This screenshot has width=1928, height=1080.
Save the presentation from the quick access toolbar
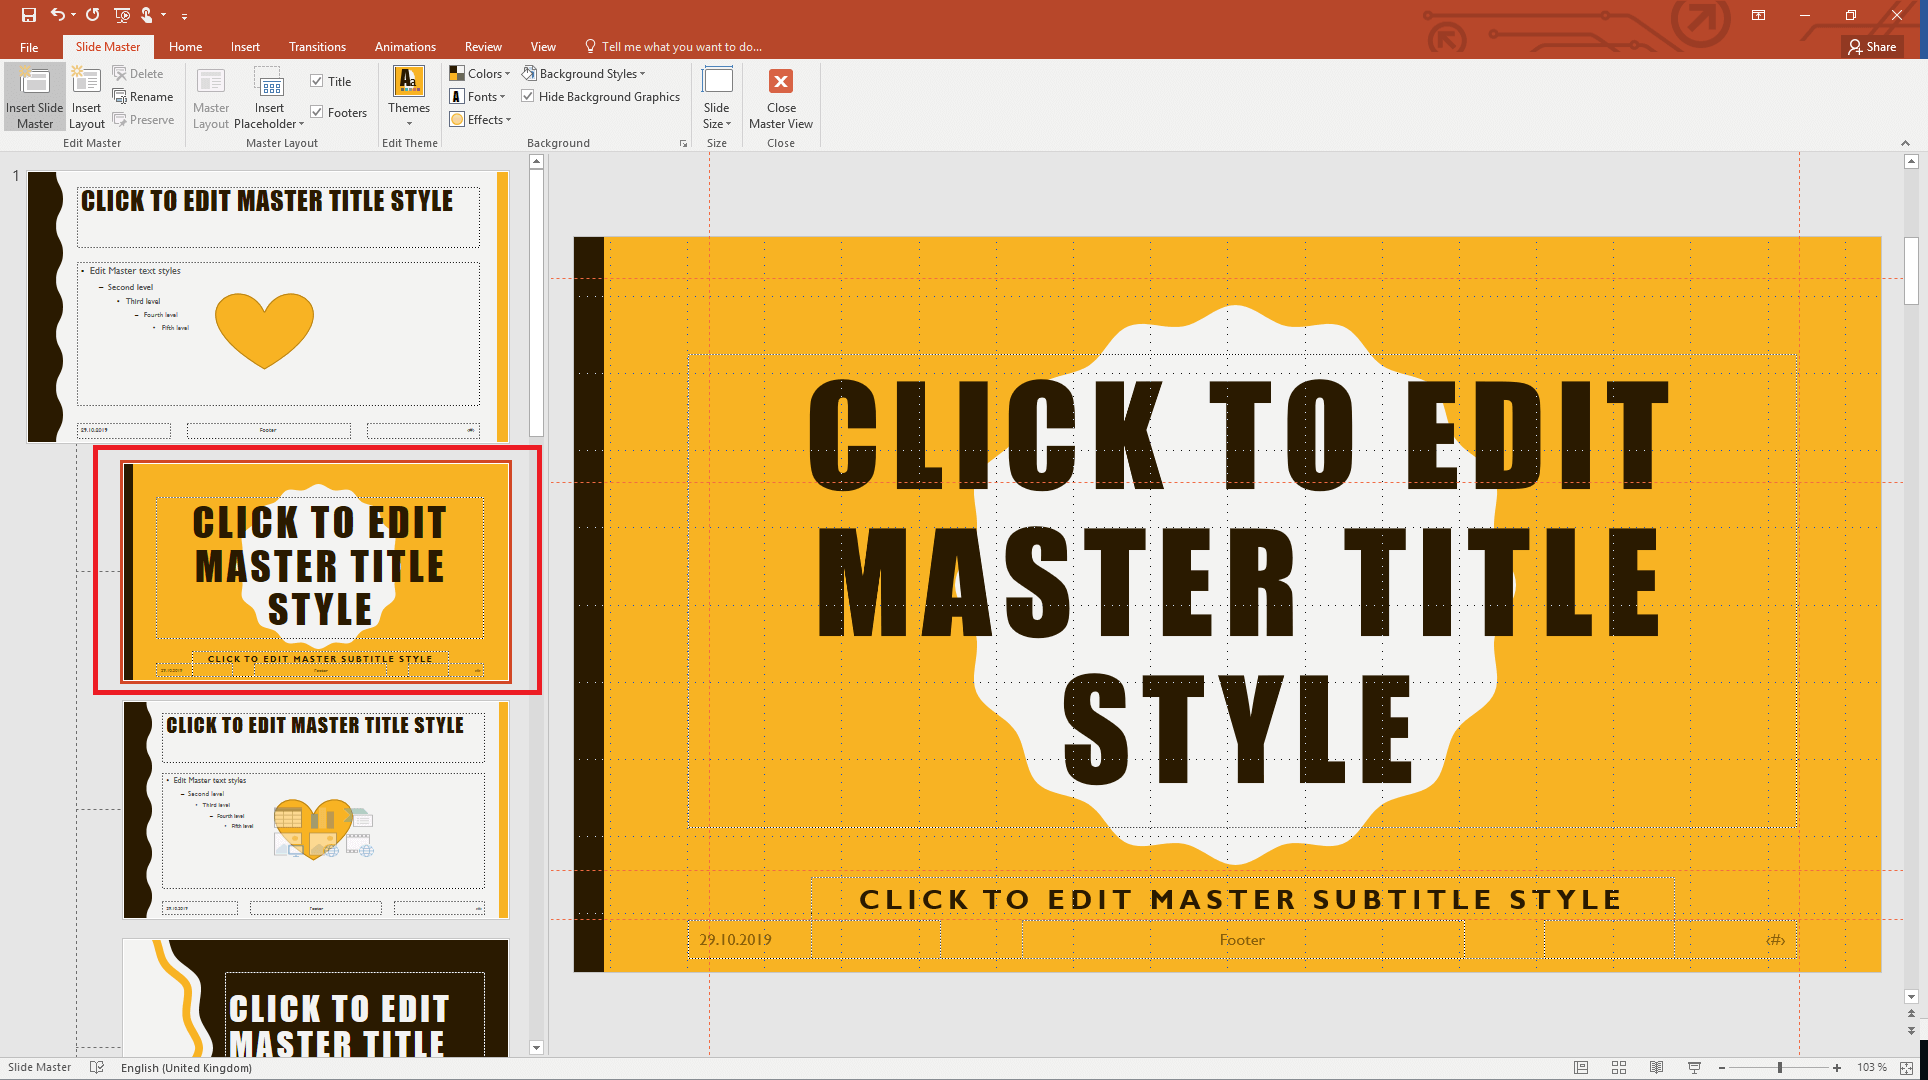(x=29, y=15)
